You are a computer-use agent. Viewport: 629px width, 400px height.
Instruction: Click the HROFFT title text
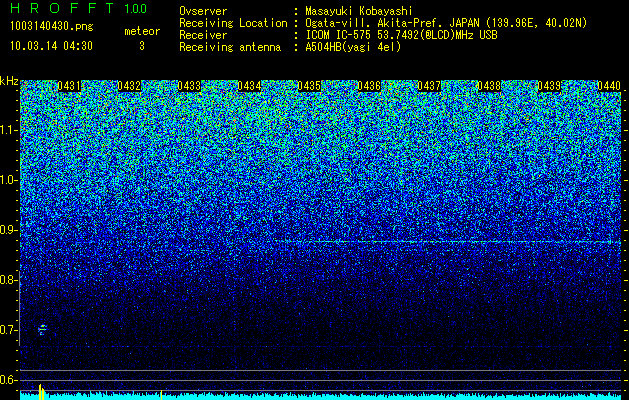pos(62,8)
